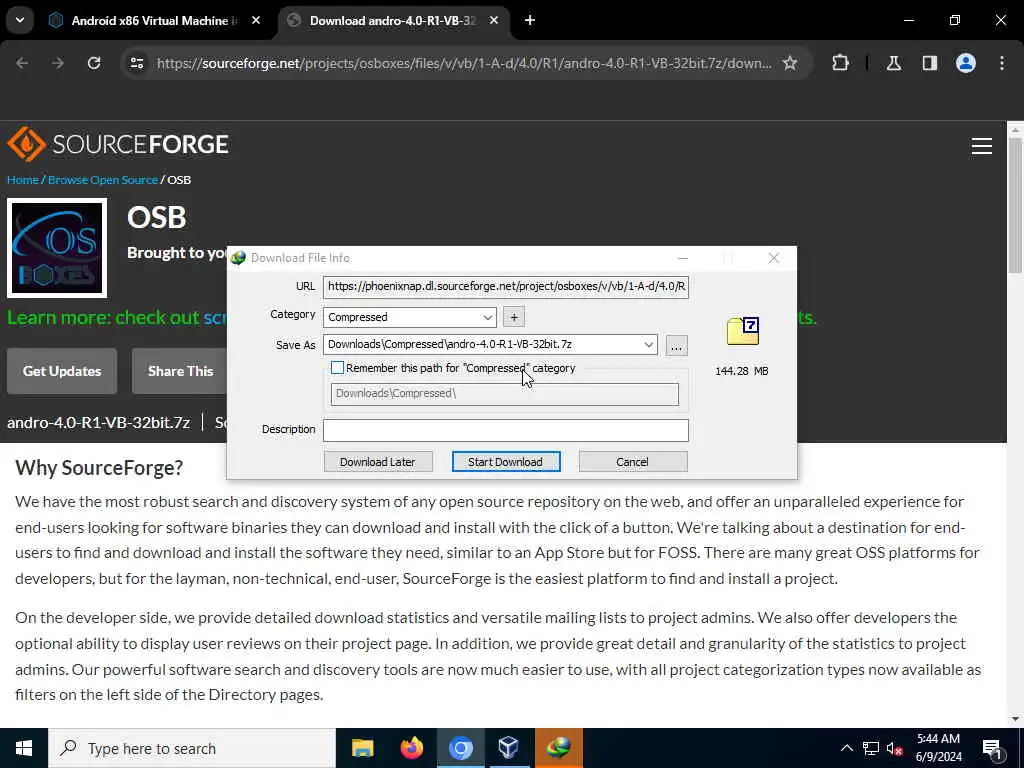Enable Remember this path checkbox
This screenshot has height=768, width=1024.
tap(337, 368)
